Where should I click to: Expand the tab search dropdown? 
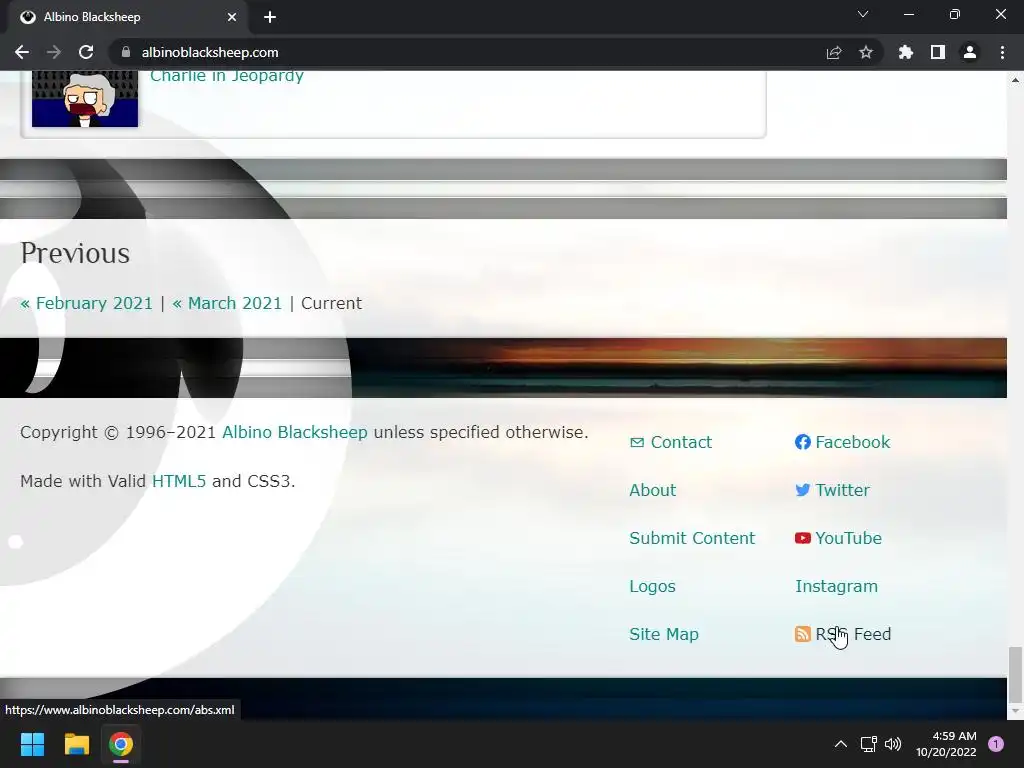[863, 14]
